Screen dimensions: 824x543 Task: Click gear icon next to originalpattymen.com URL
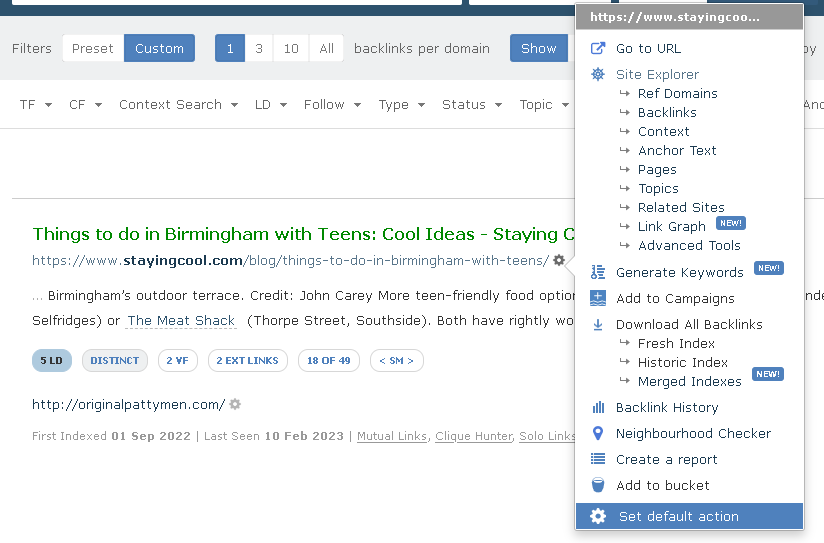tap(235, 404)
